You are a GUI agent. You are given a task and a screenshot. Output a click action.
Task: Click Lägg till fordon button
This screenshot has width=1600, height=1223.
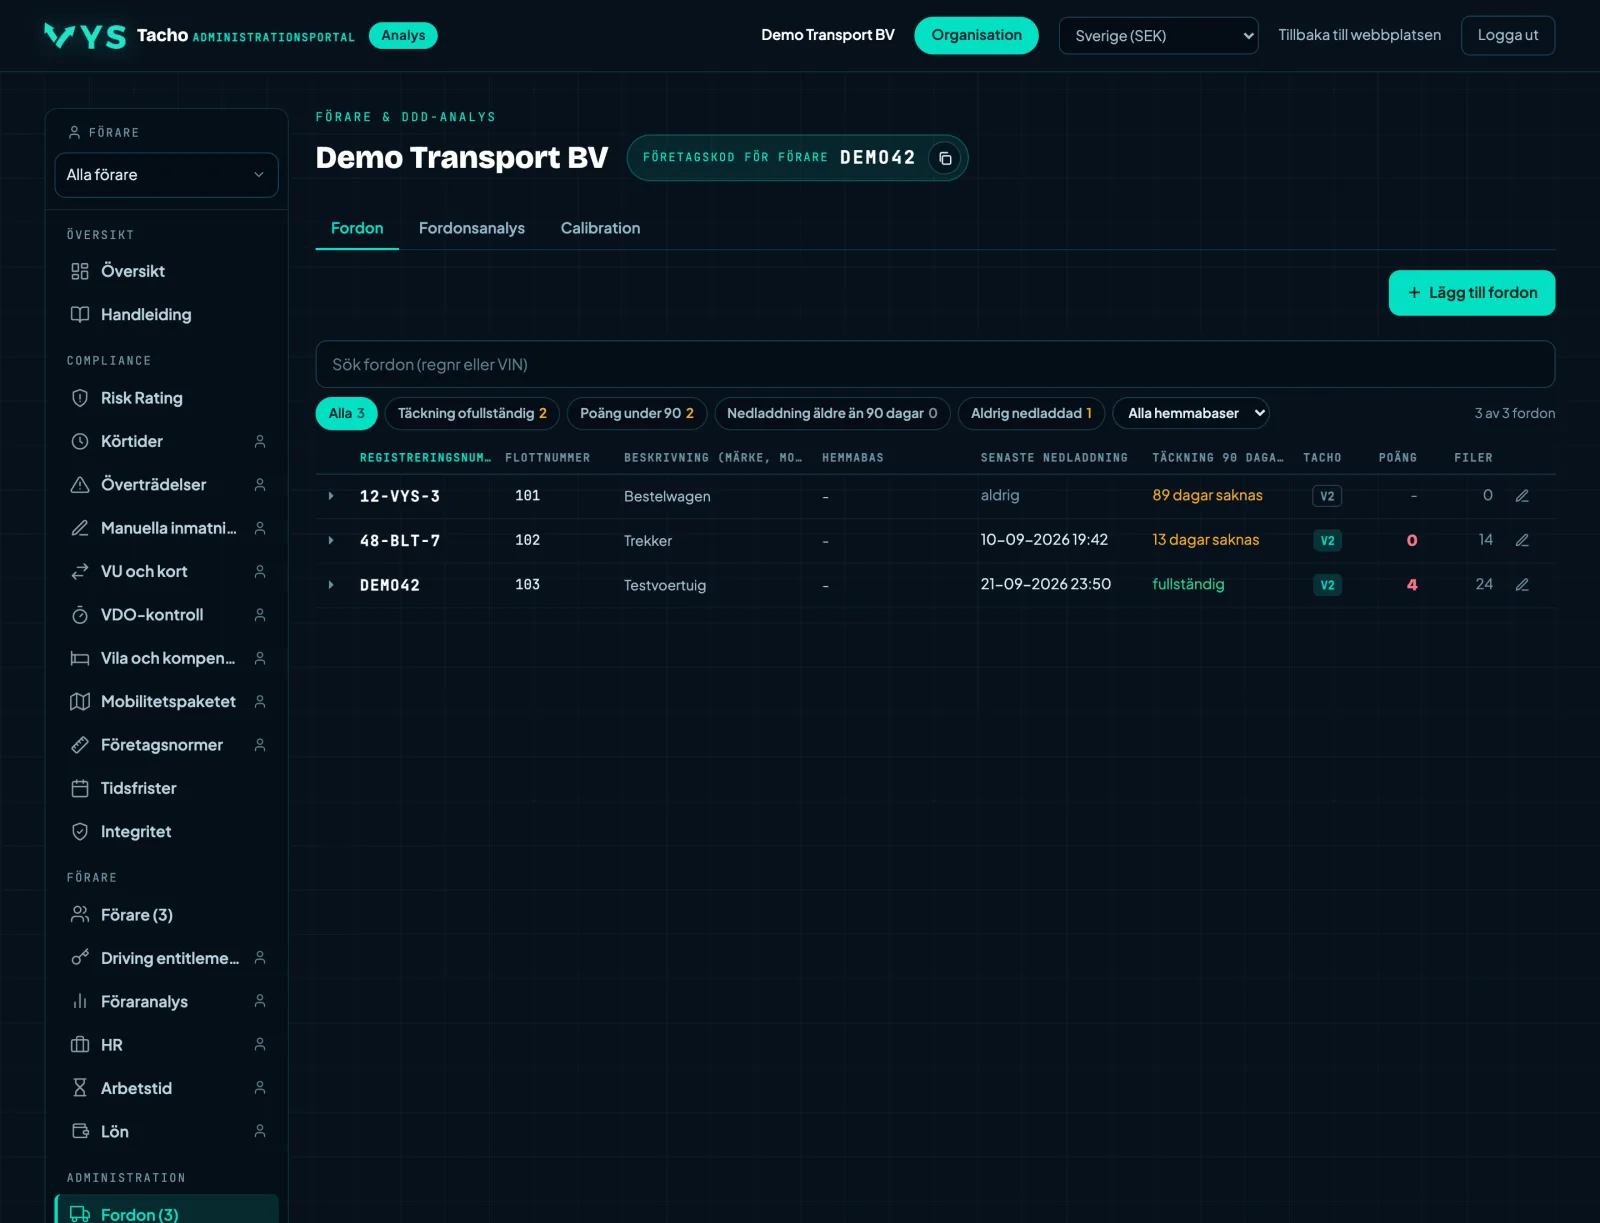tap(1472, 293)
